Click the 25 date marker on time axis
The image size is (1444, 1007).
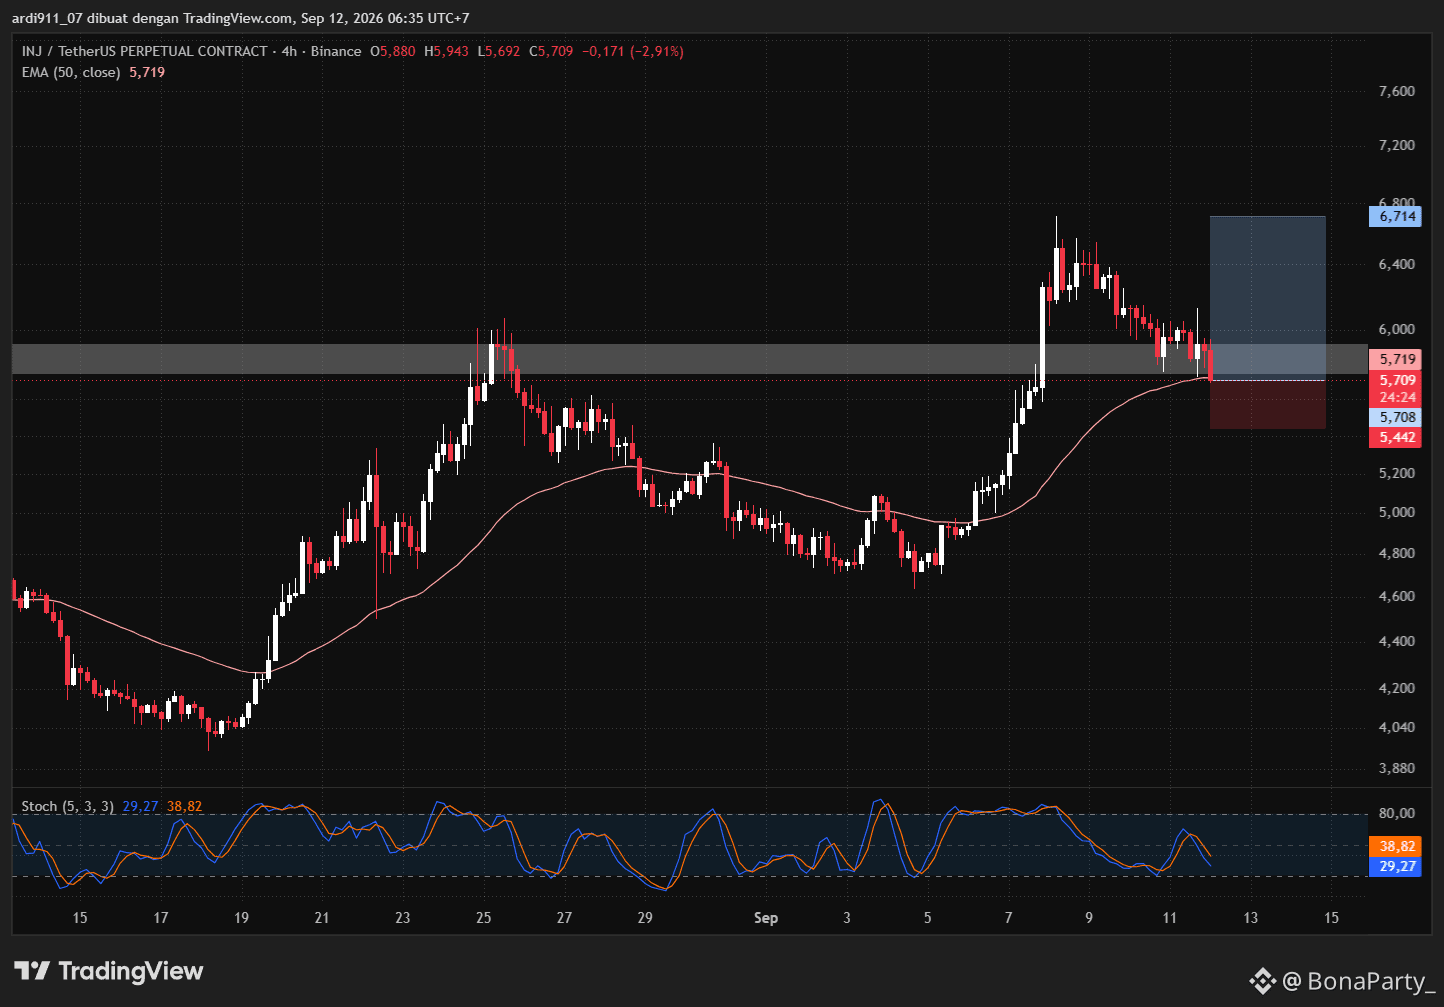tap(484, 918)
